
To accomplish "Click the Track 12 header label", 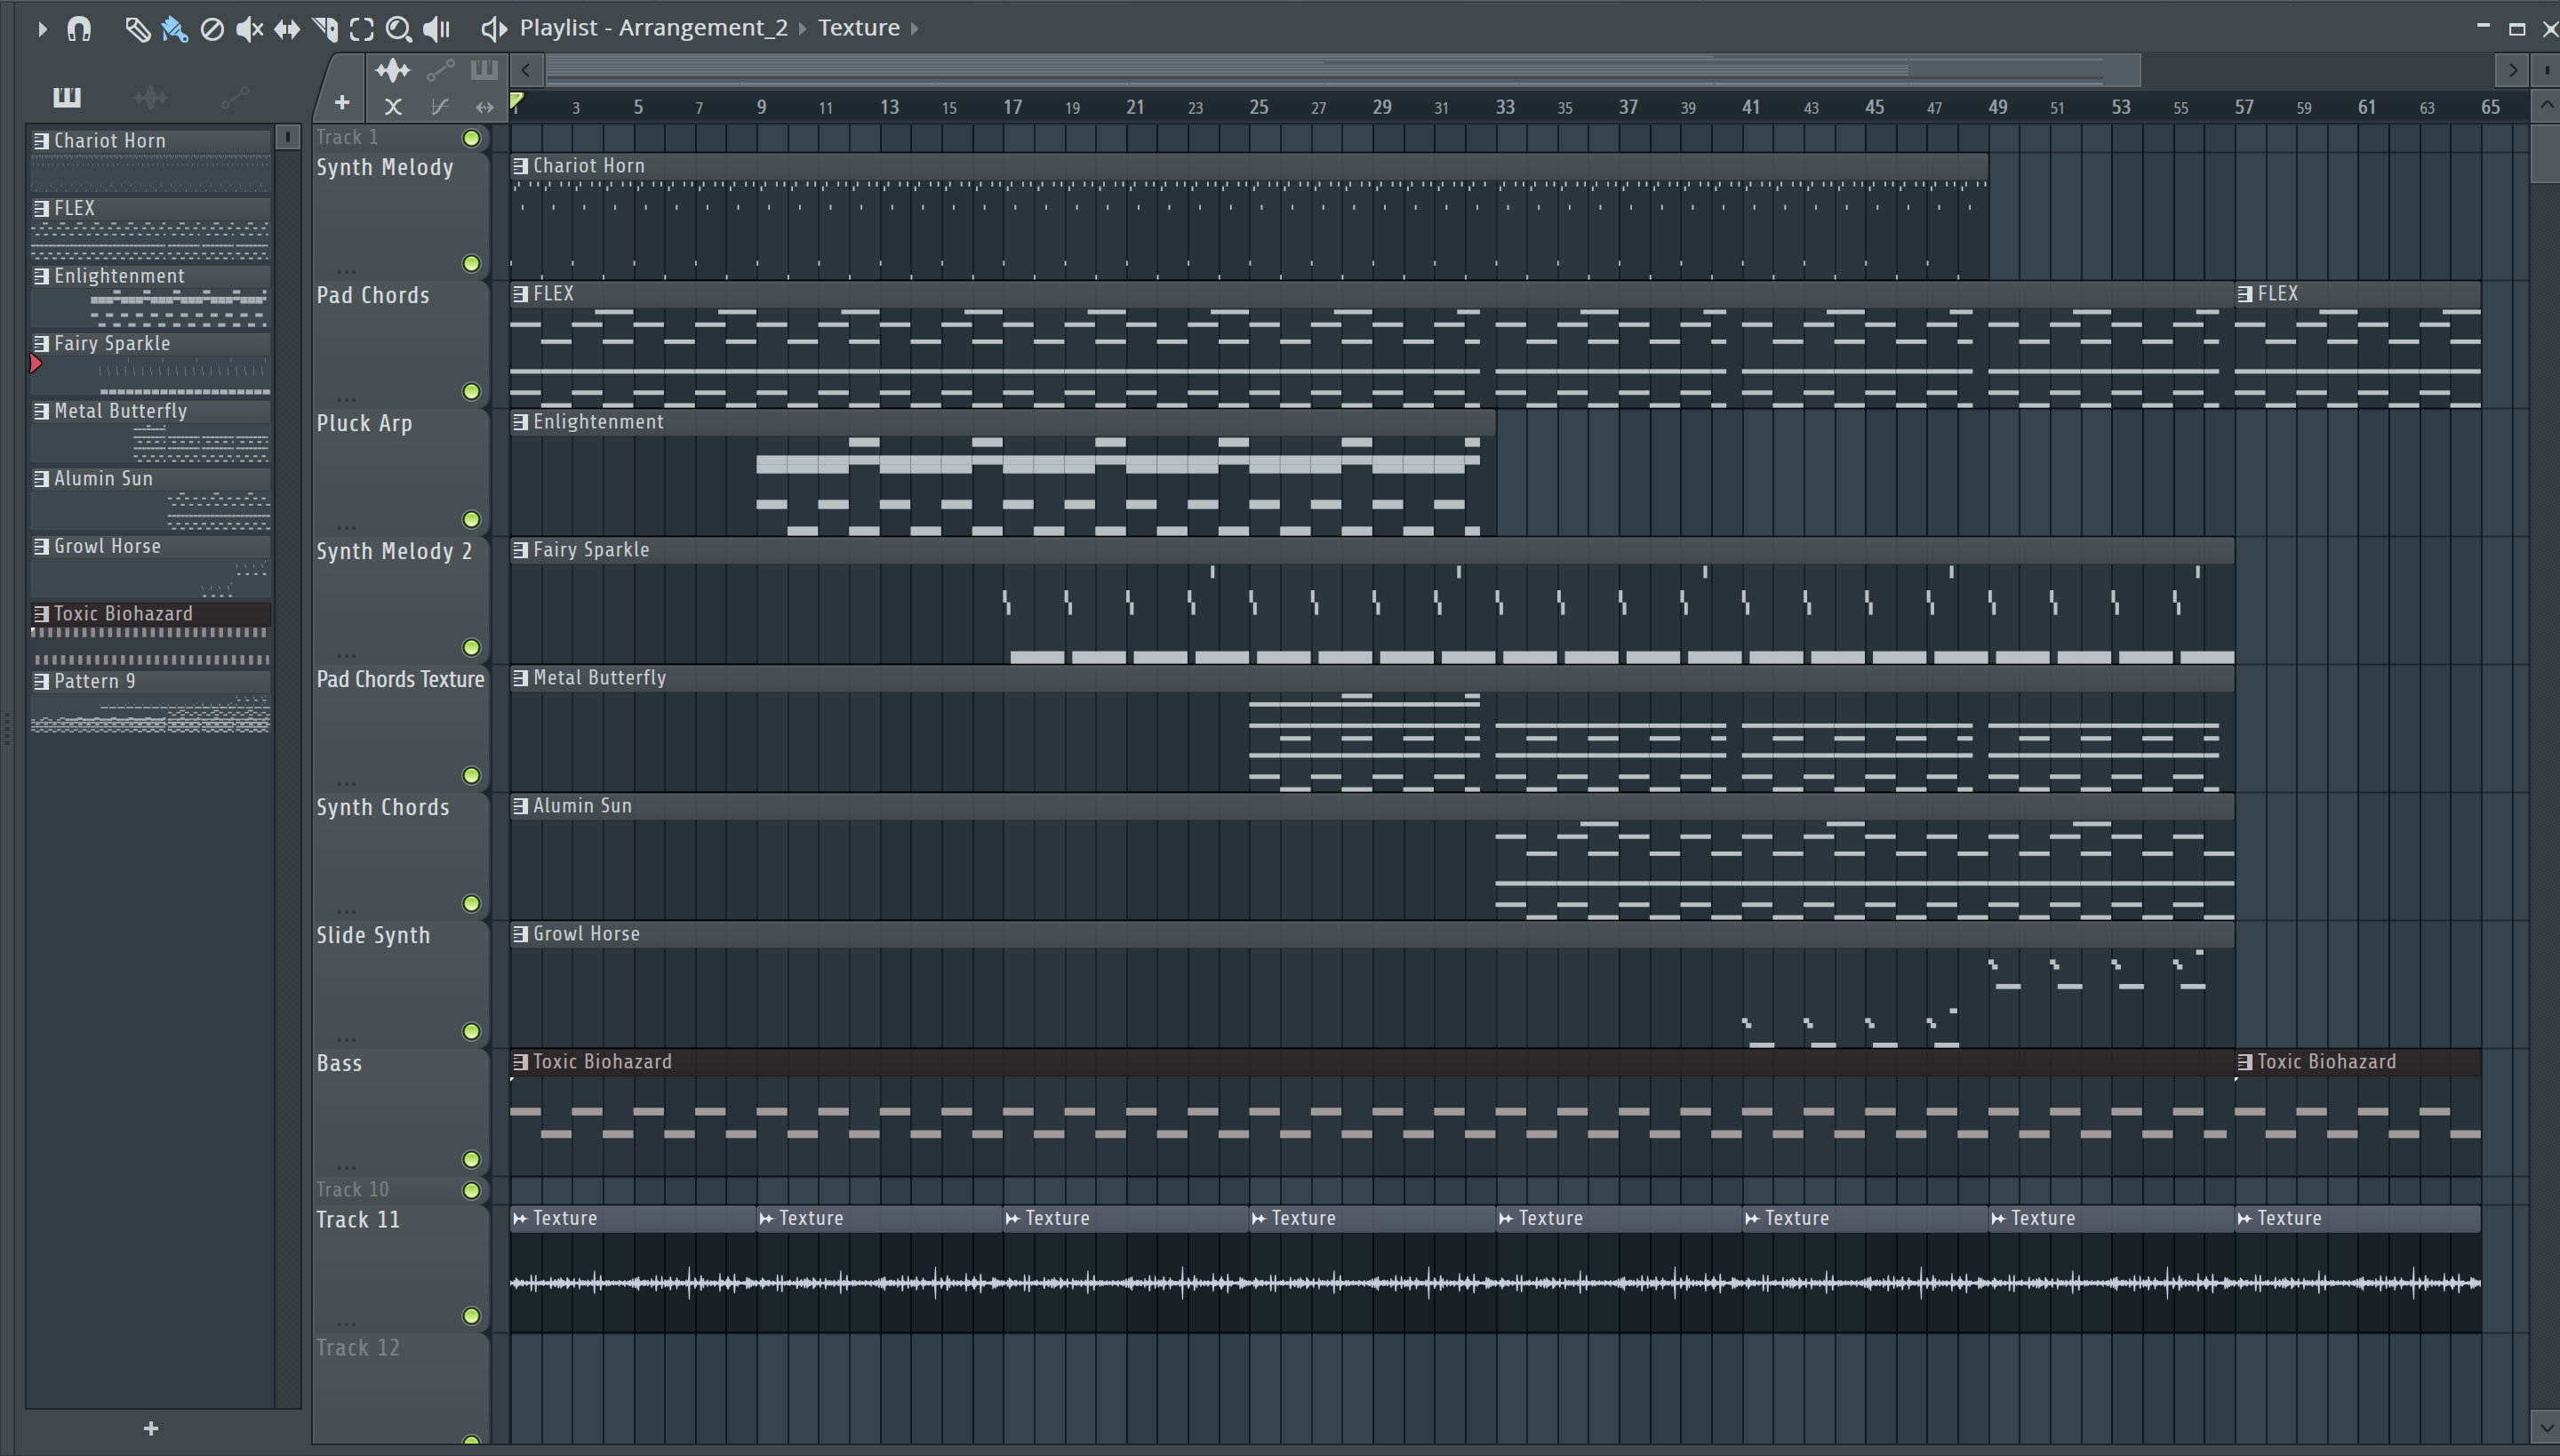I will pyautogui.click(x=358, y=1348).
